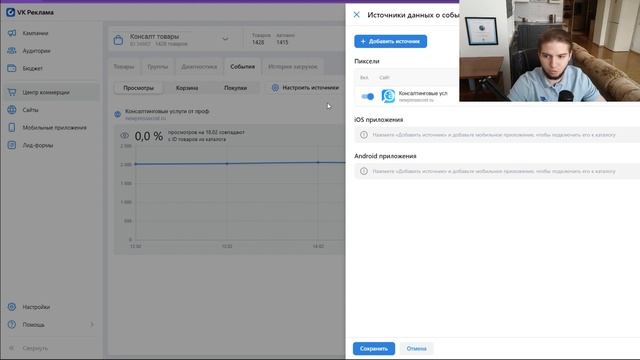Click the Сохранить button

click(x=374, y=349)
